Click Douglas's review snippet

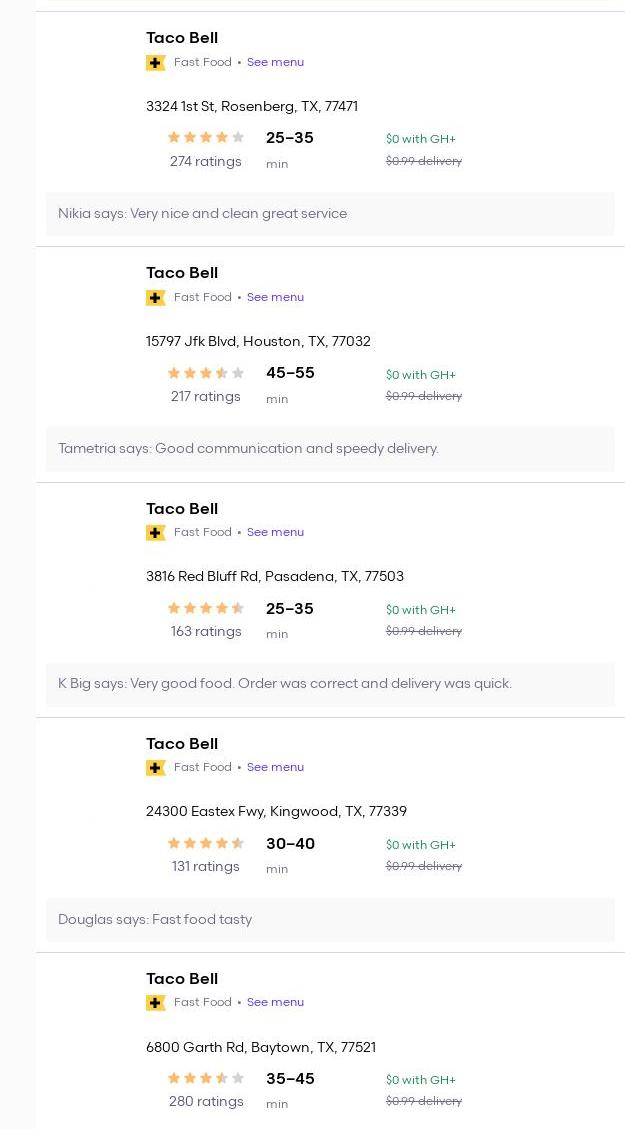click(155, 920)
